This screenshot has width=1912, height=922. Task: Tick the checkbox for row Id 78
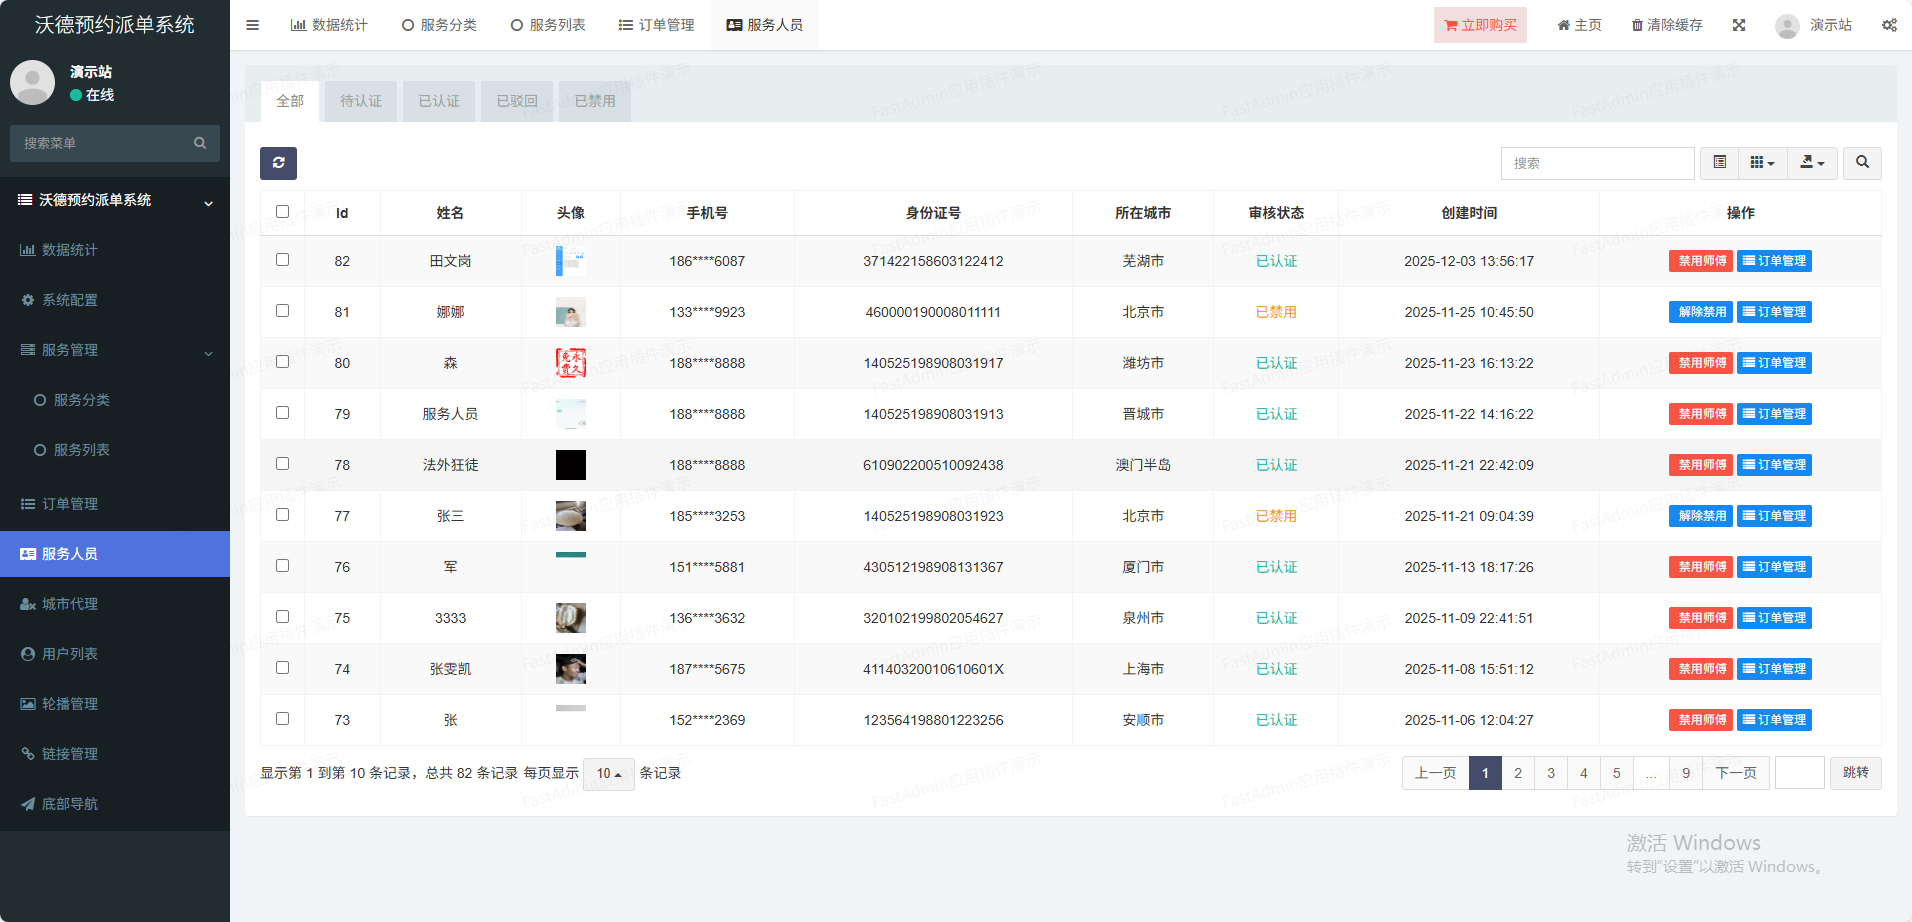pyautogui.click(x=282, y=464)
